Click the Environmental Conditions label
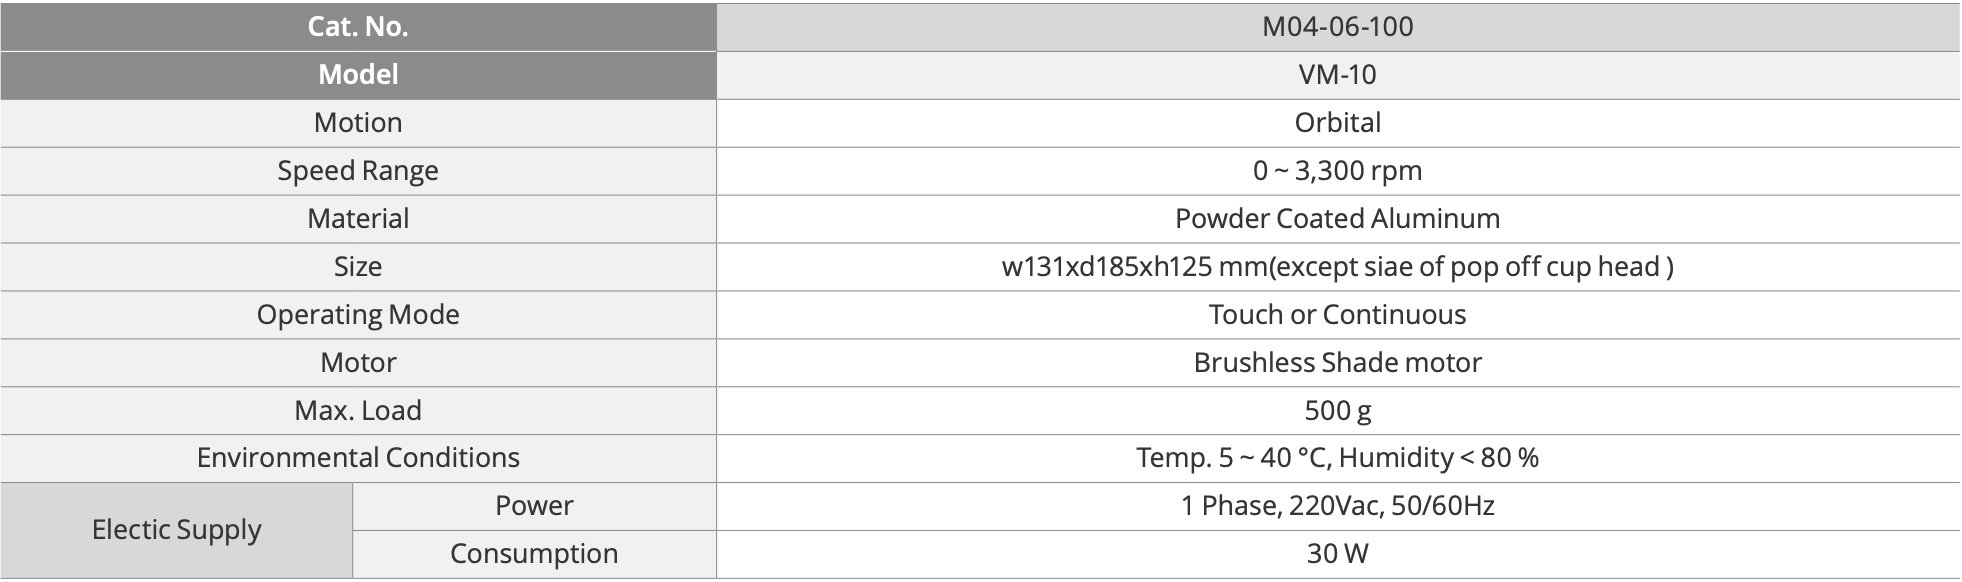 tap(358, 458)
